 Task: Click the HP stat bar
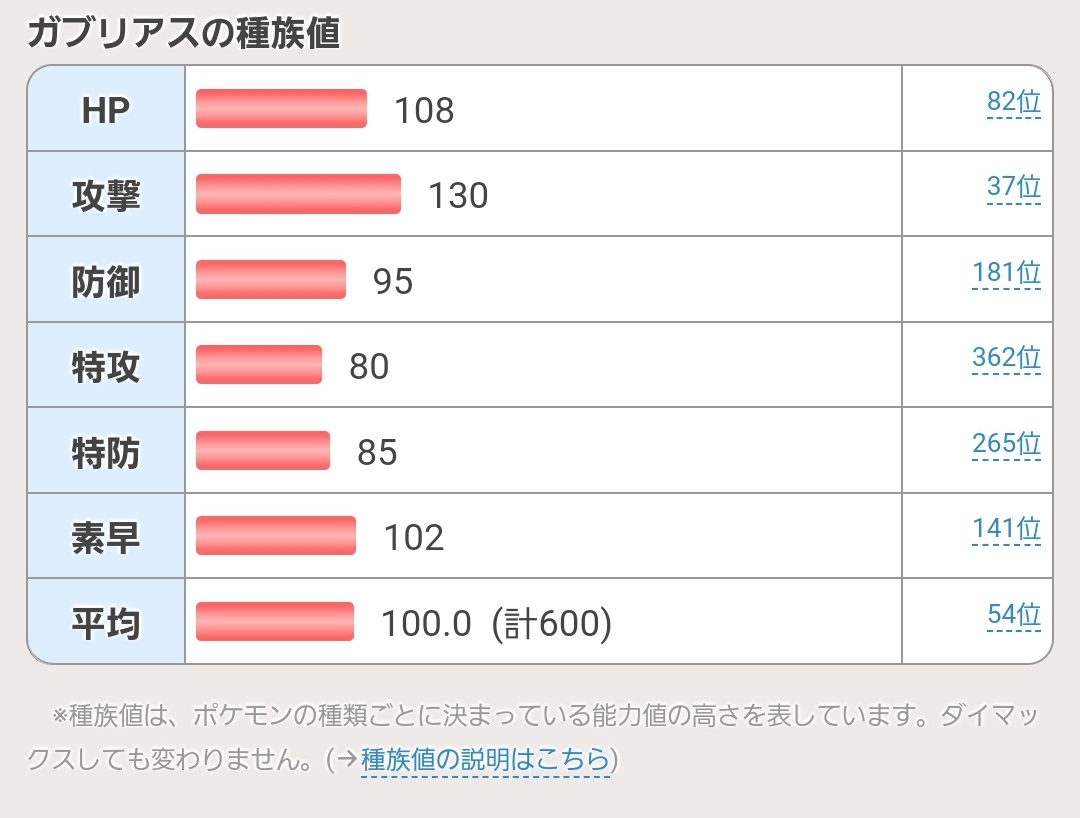(x=281, y=109)
